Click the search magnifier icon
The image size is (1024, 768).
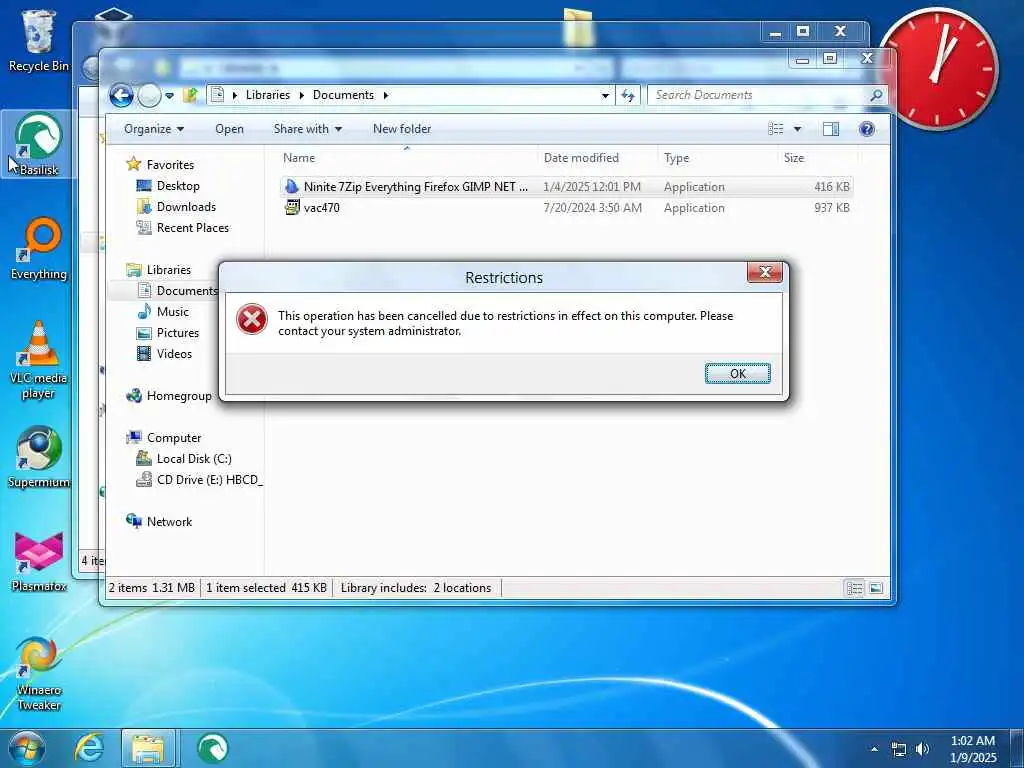coord(876,95)
